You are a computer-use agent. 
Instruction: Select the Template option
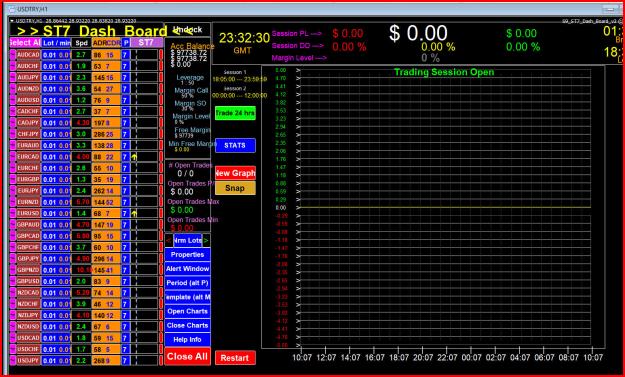[x=187, y=297]
